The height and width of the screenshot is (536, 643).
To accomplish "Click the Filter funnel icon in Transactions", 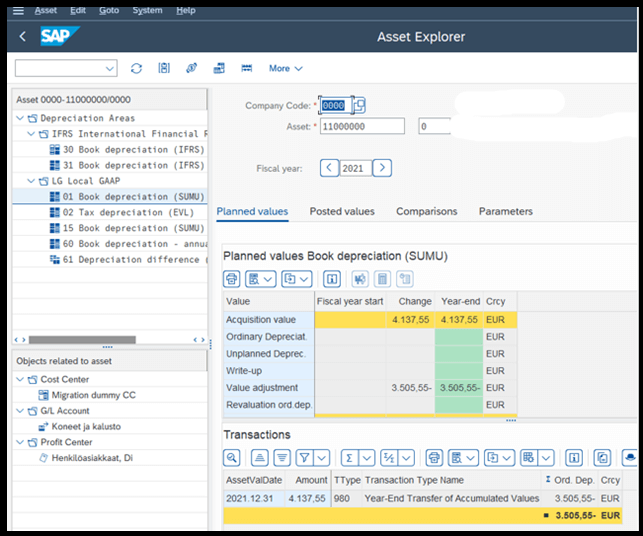I will click(304, 458).
